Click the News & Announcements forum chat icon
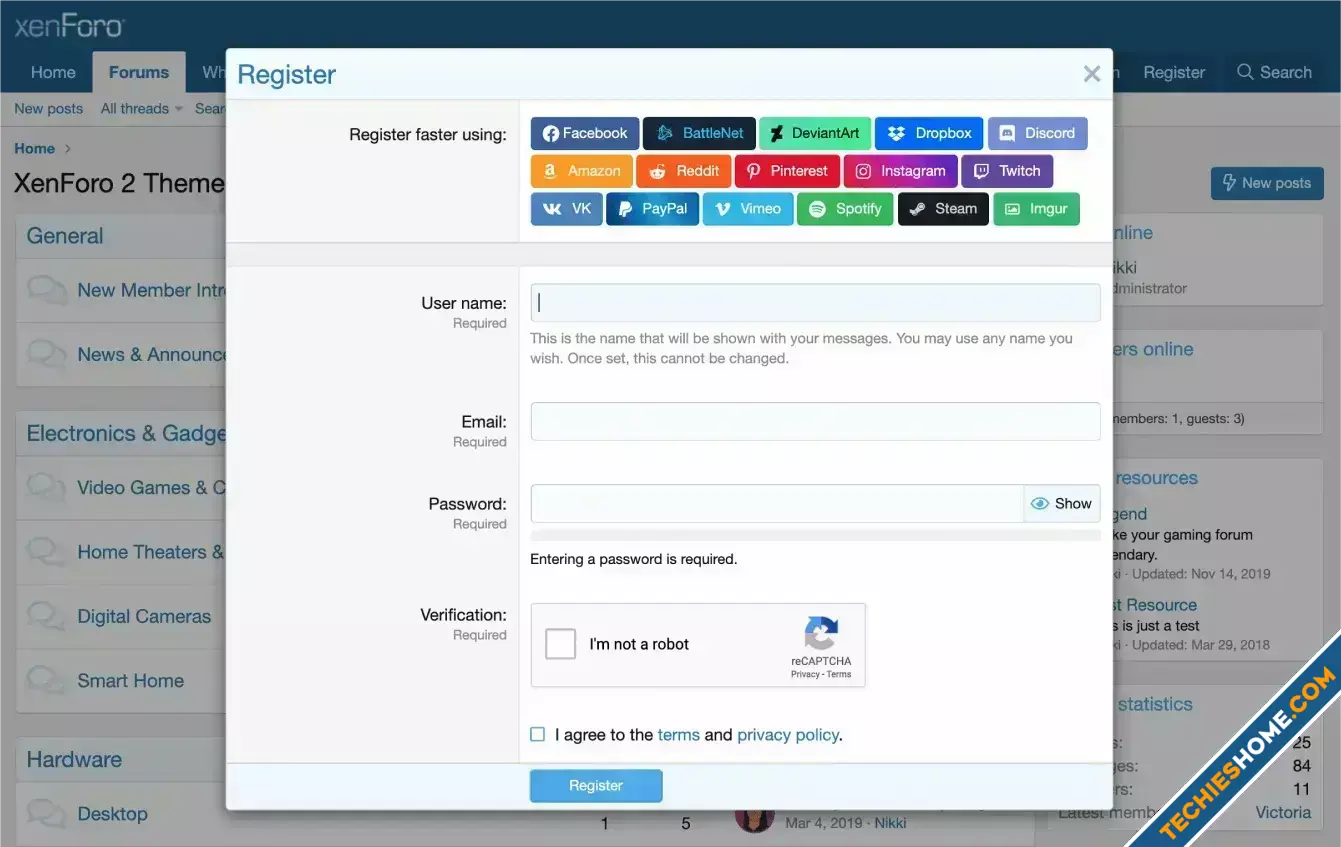Viewport: 1341px width, 847px height. coord(47,355)
